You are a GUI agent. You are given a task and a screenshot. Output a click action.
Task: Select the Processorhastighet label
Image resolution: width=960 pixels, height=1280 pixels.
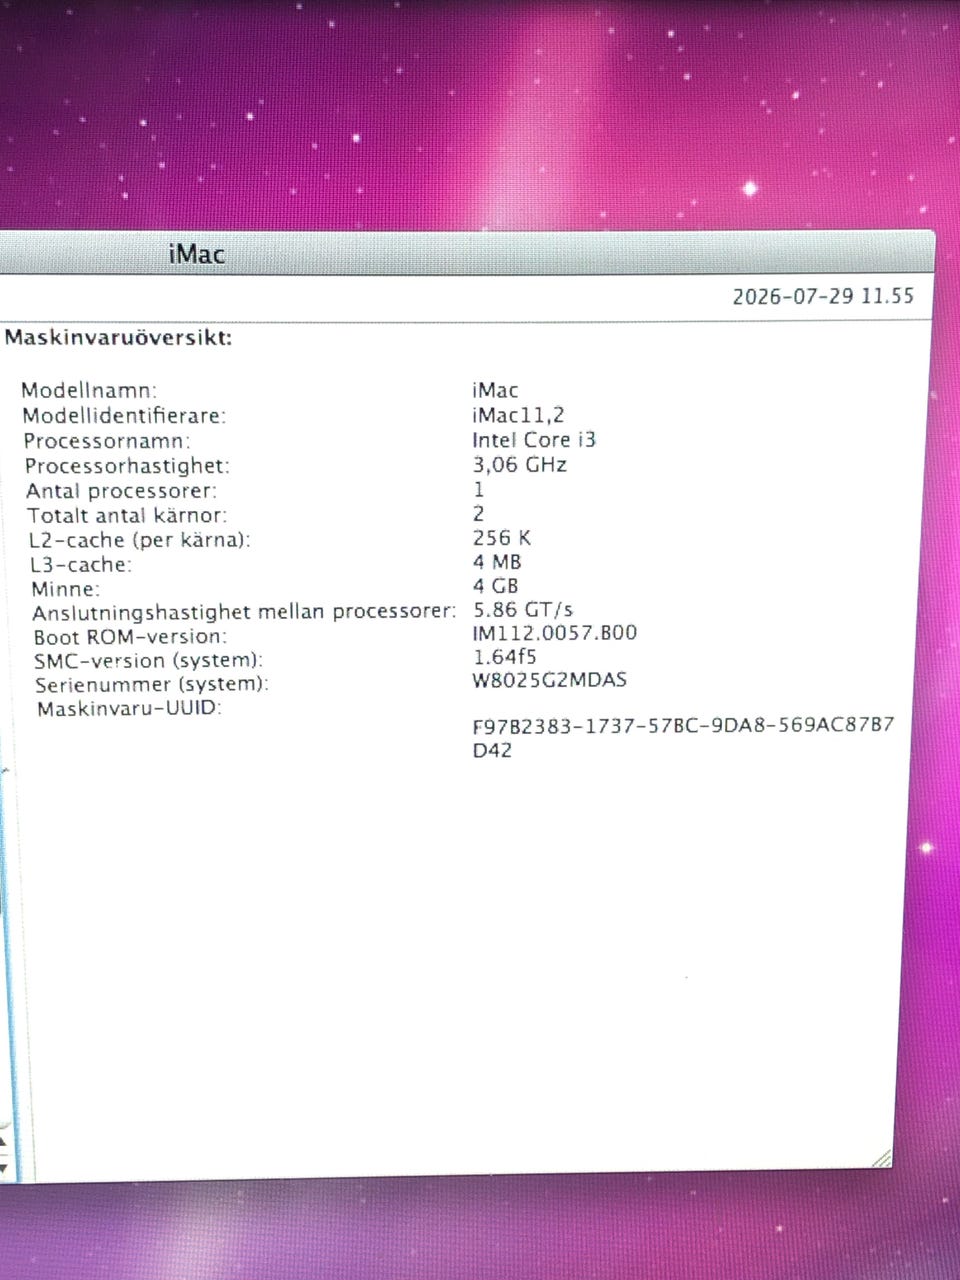[x=127, y=466]
